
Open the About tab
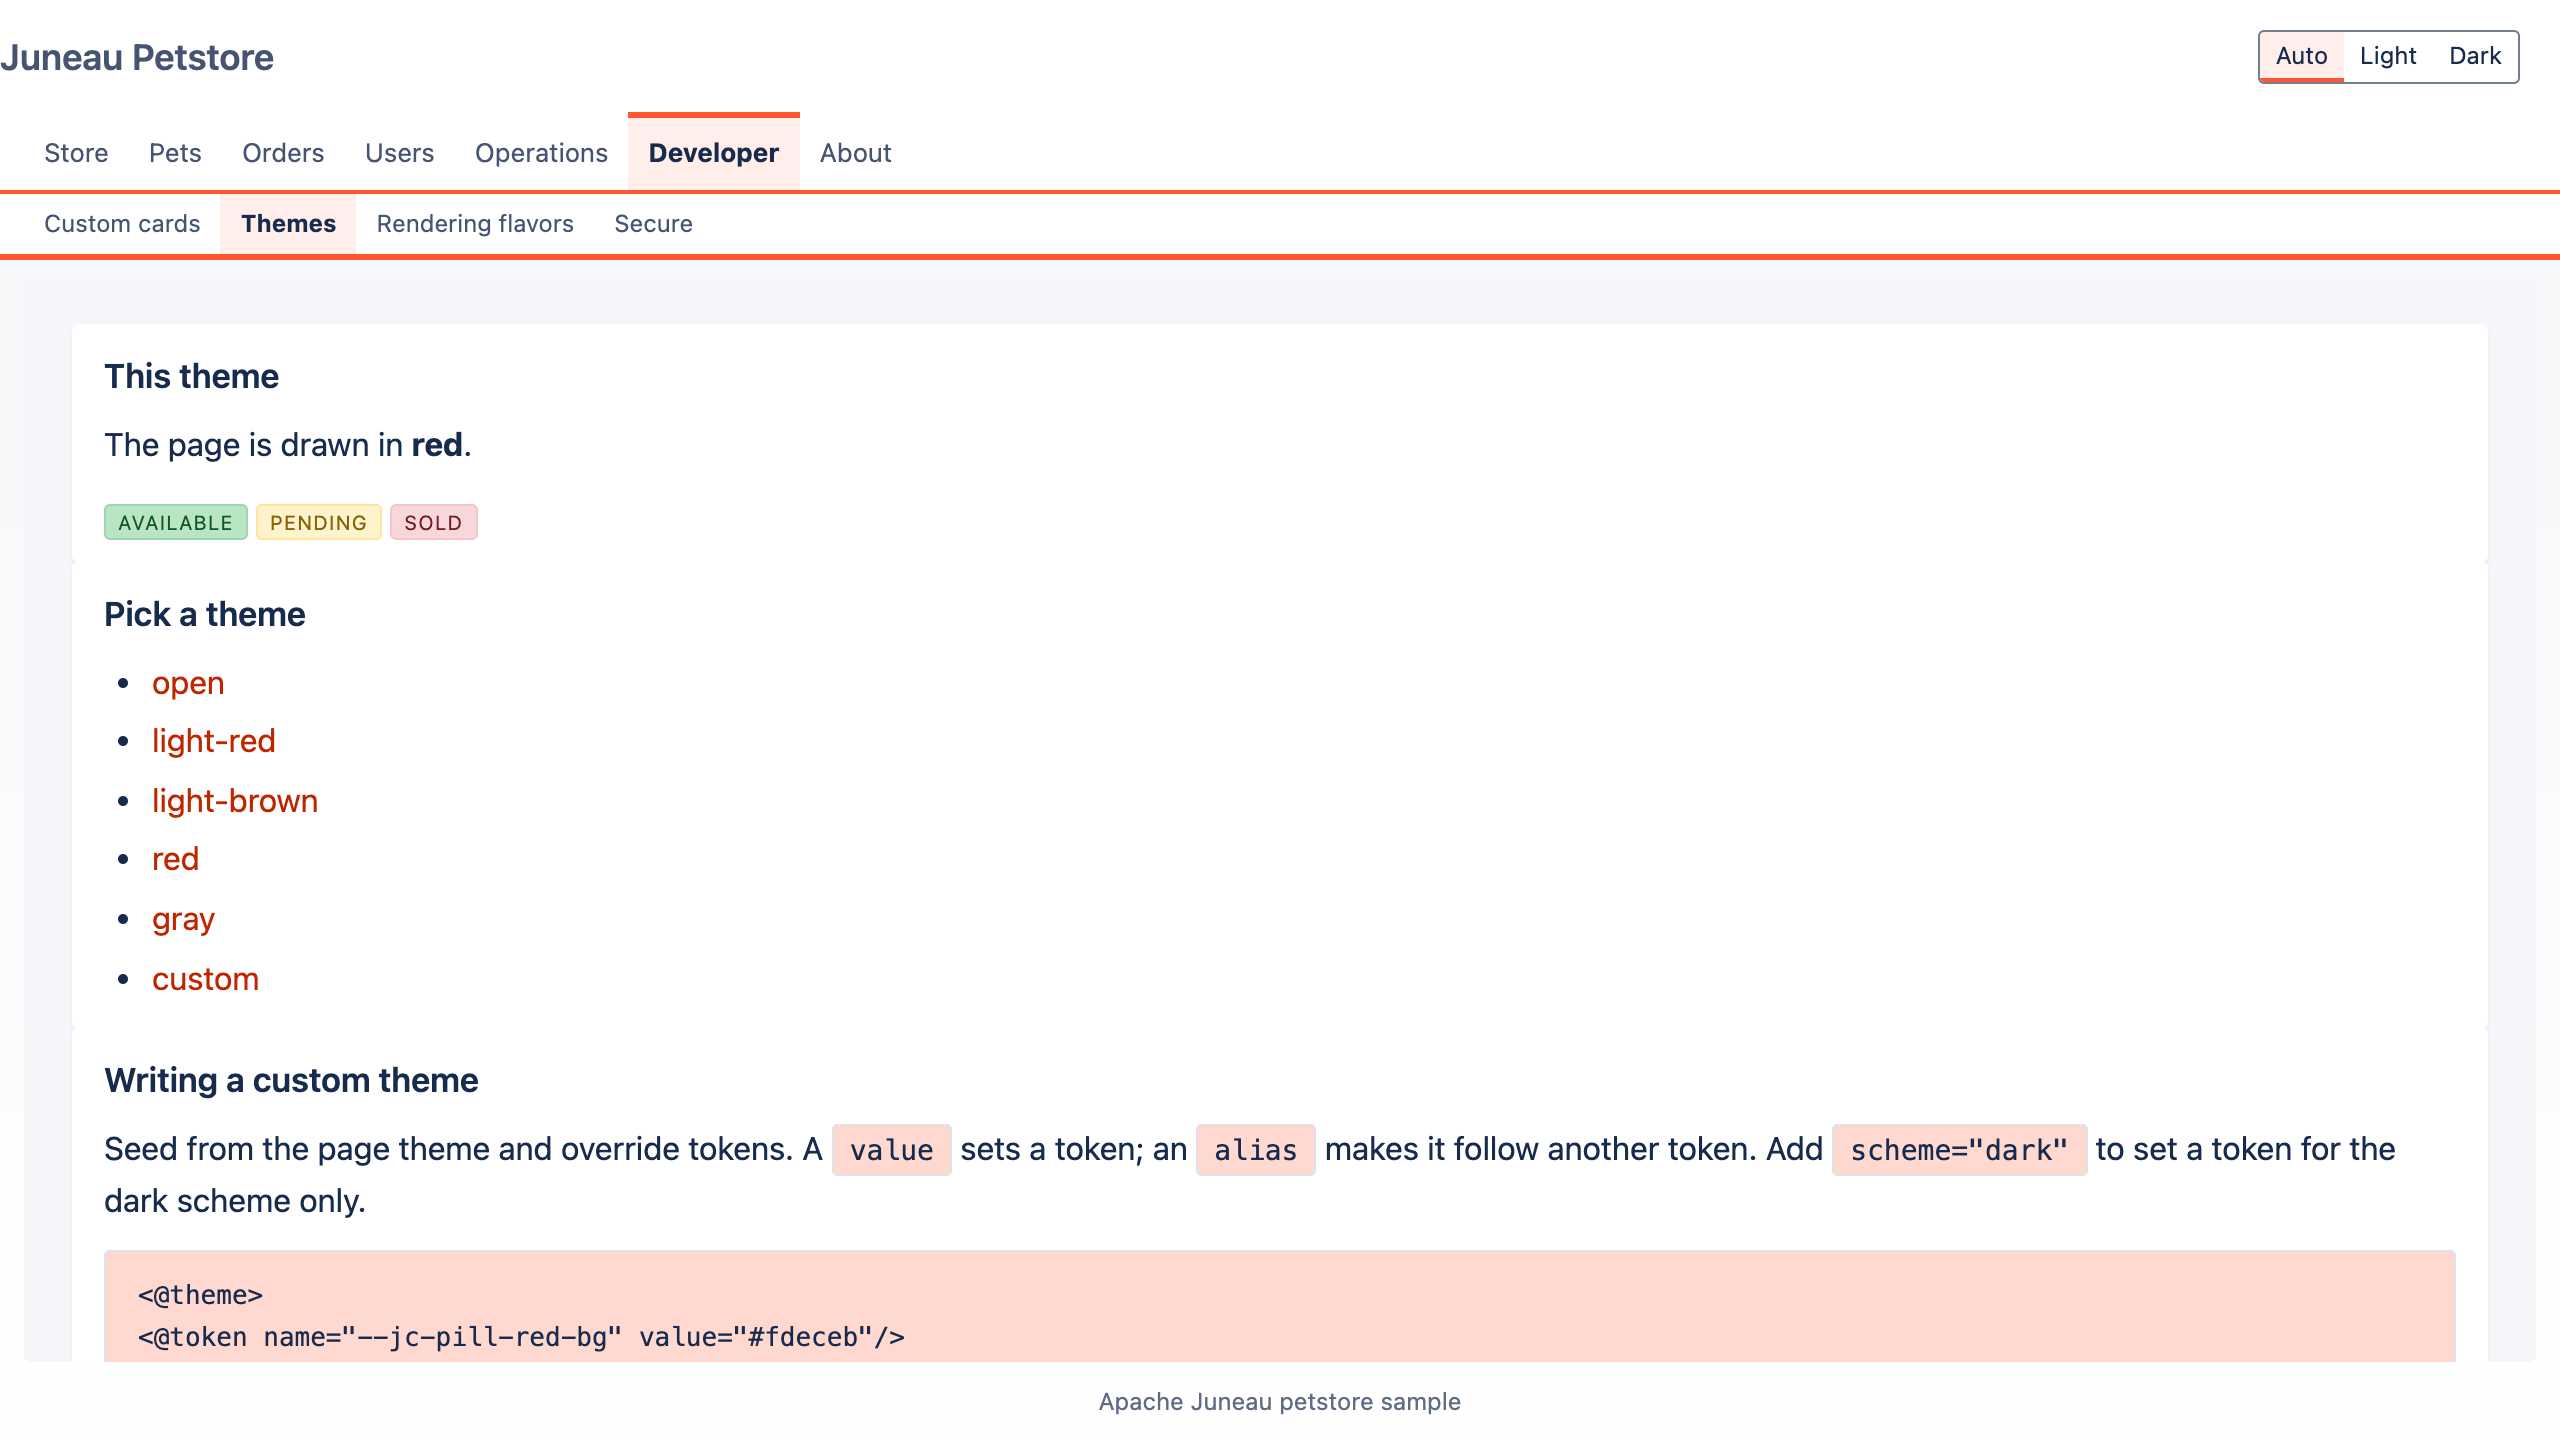[856, 153]
